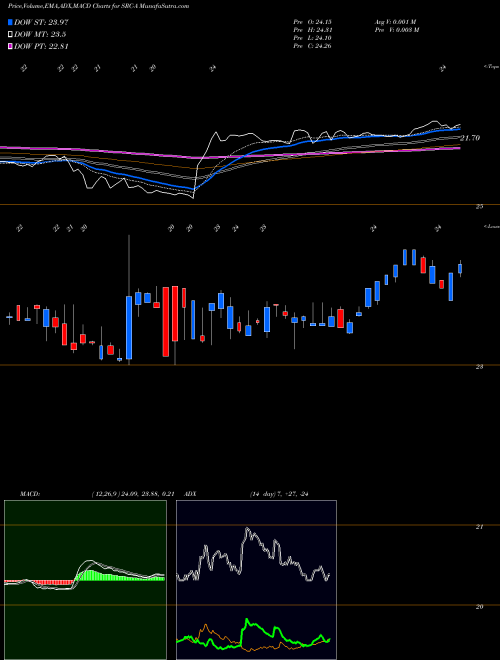
Task: Click the 'Pre V: 0.003 M' value
Action: (396, 30)
